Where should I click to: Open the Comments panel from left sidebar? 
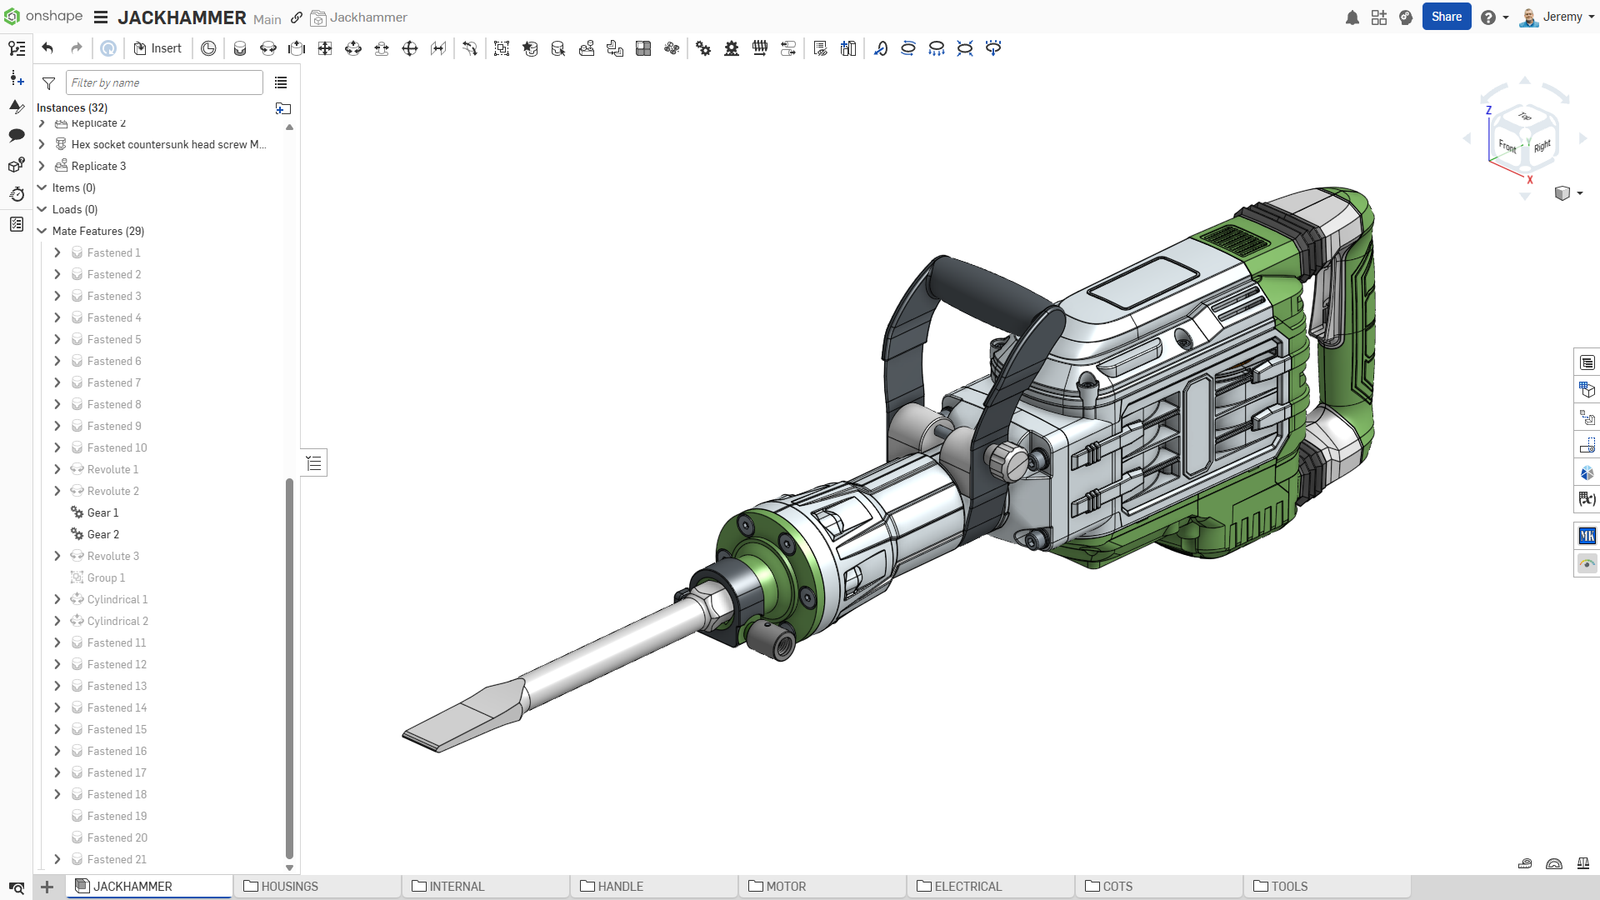(16, 135)
